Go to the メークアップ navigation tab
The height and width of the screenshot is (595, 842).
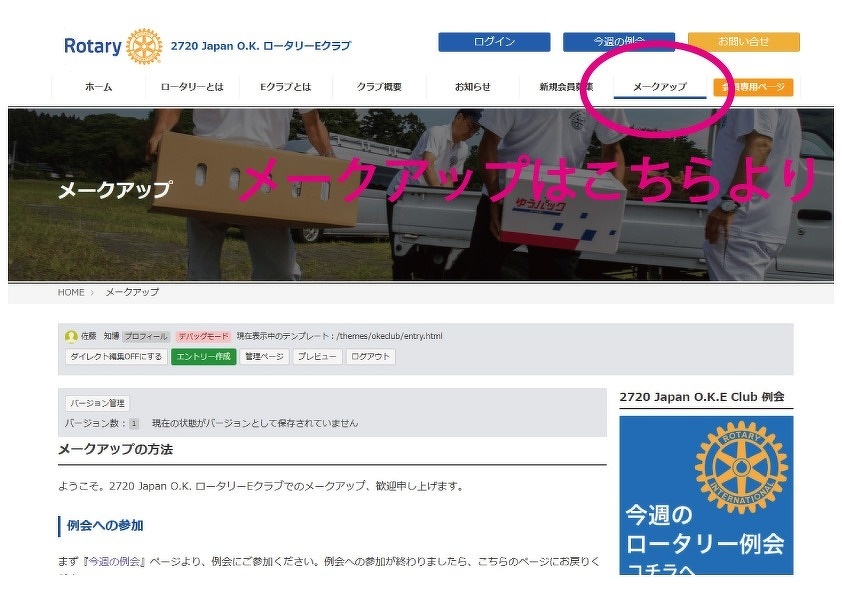659,87
